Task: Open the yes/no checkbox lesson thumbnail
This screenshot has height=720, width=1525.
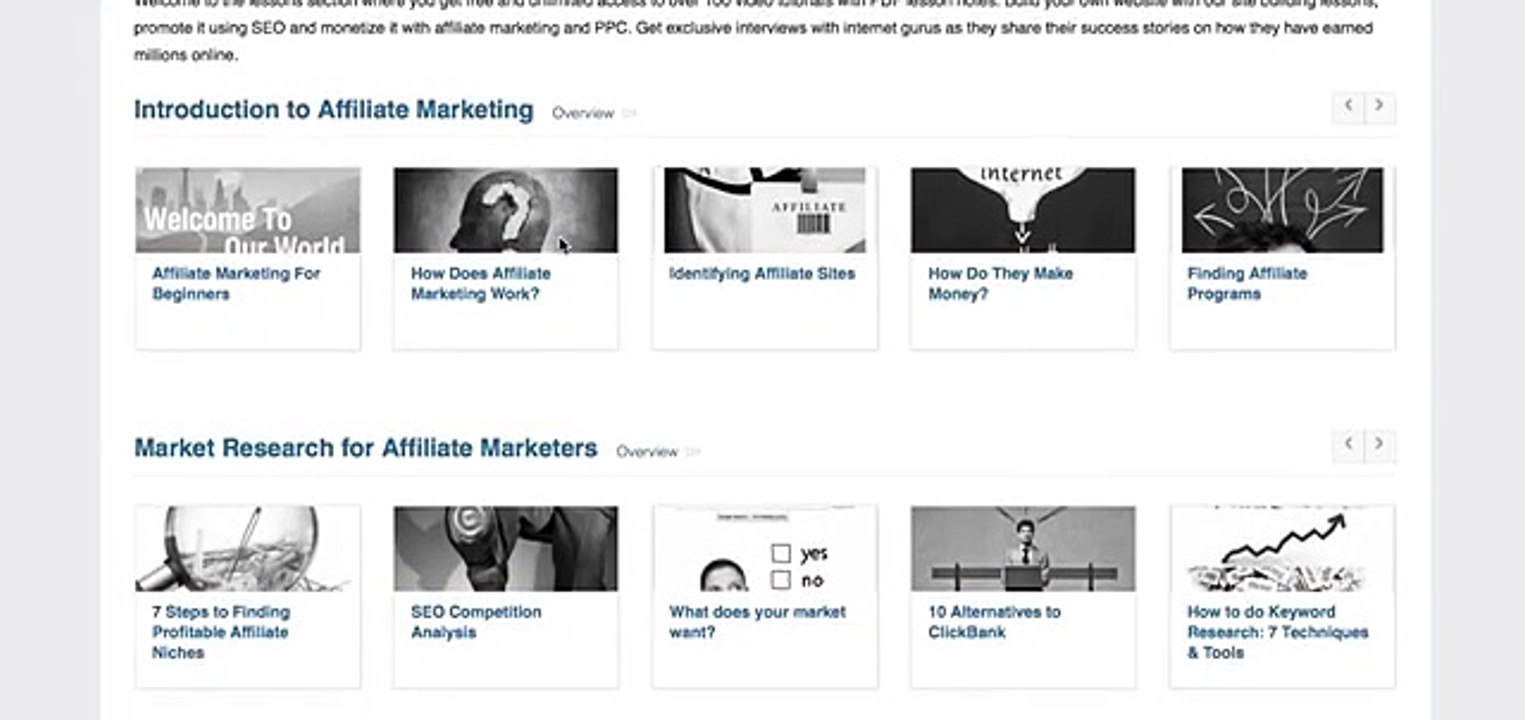Action: [x=765, y=549]
